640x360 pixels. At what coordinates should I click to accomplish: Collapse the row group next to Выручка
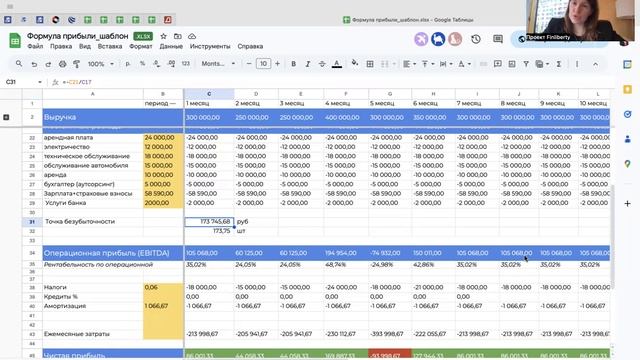pyautogui.click(x=6, y=118)
